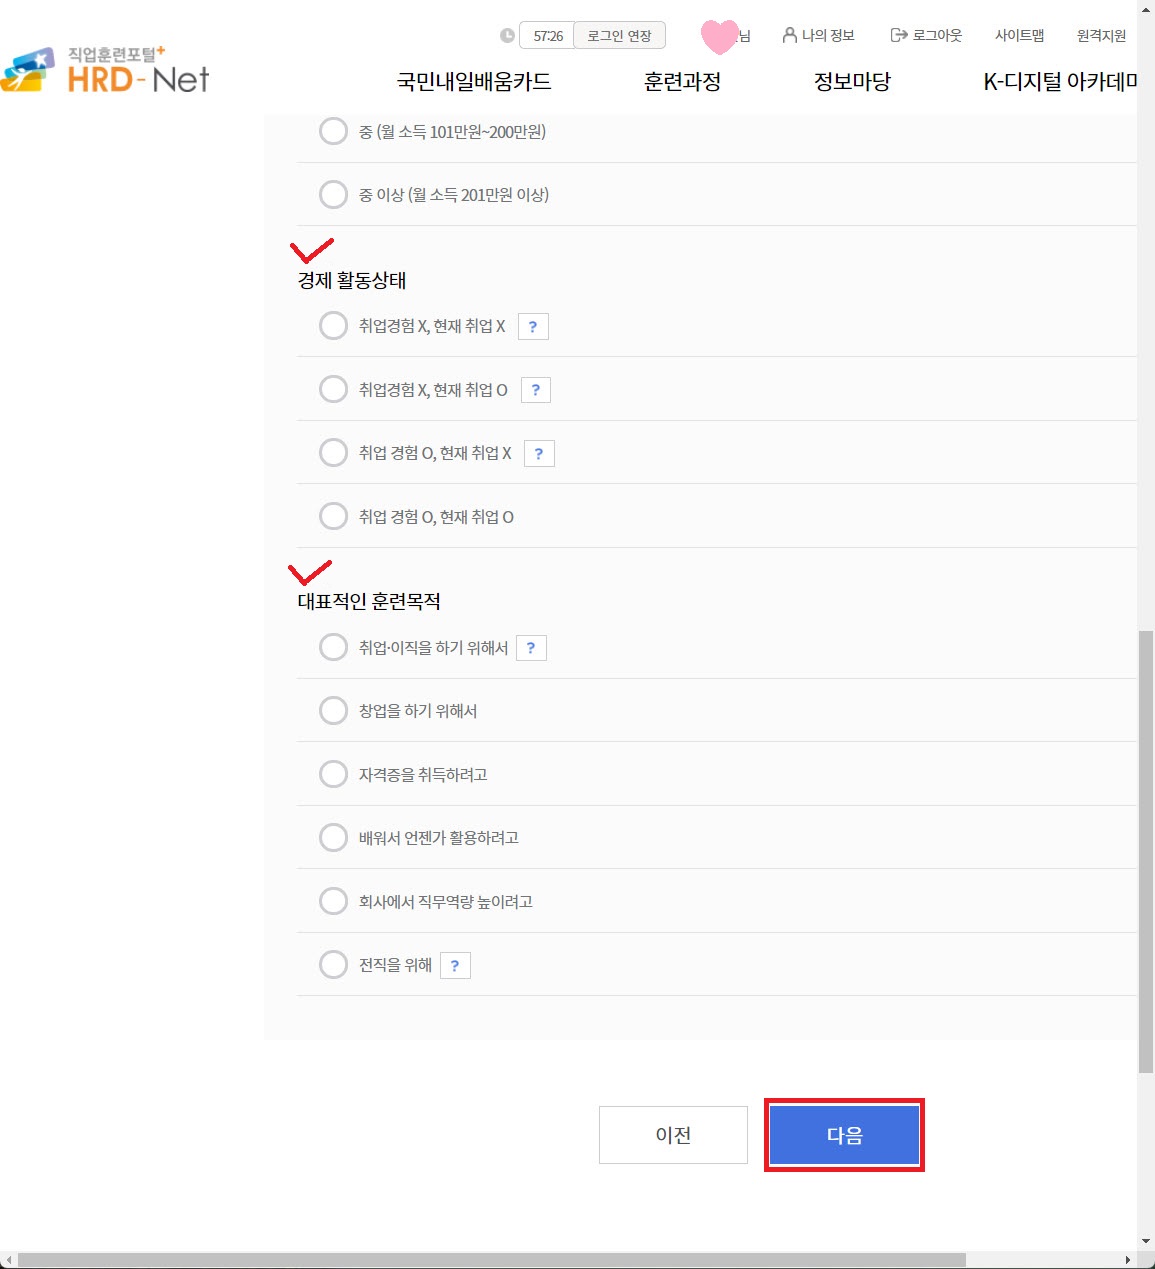Open the 정보마당 menu
This screenshot has height=1269, width=1155.
(x=852, y=82)
